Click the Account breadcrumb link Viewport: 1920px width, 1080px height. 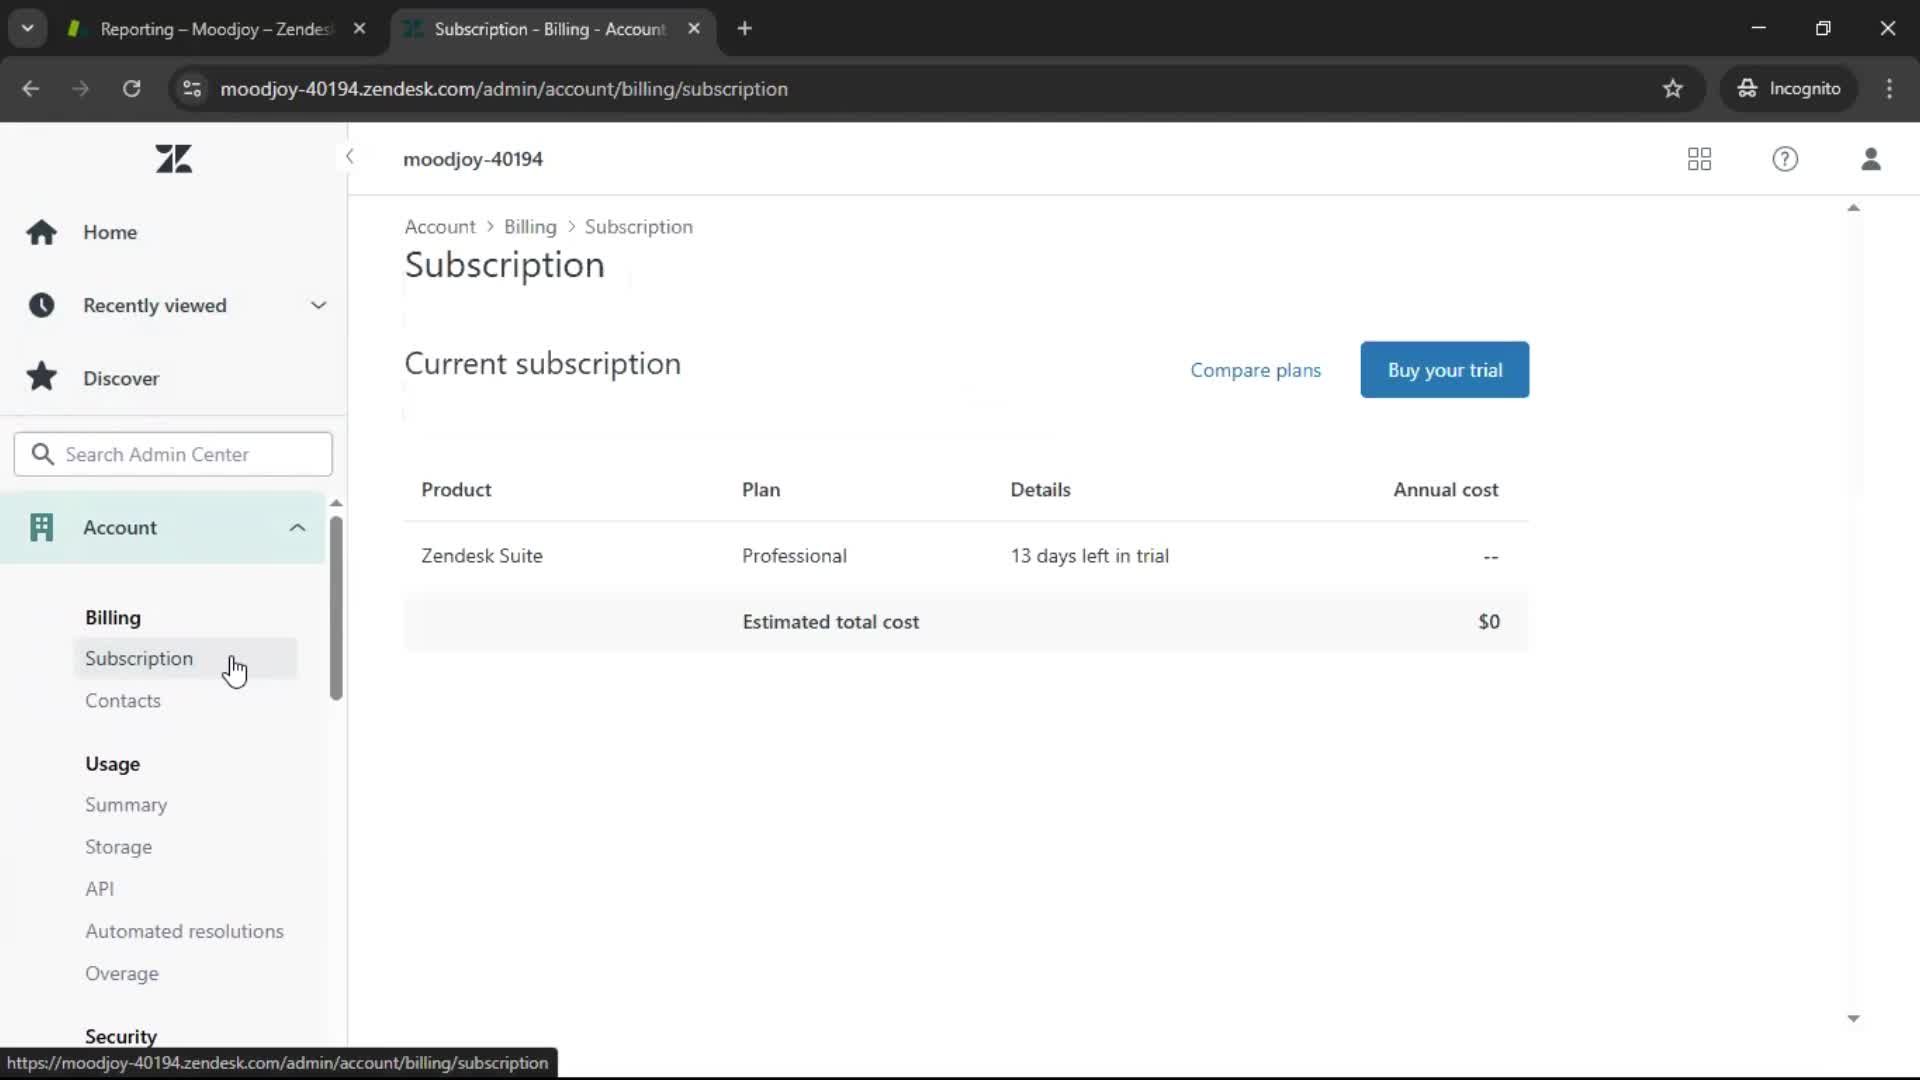coord(440,227)
